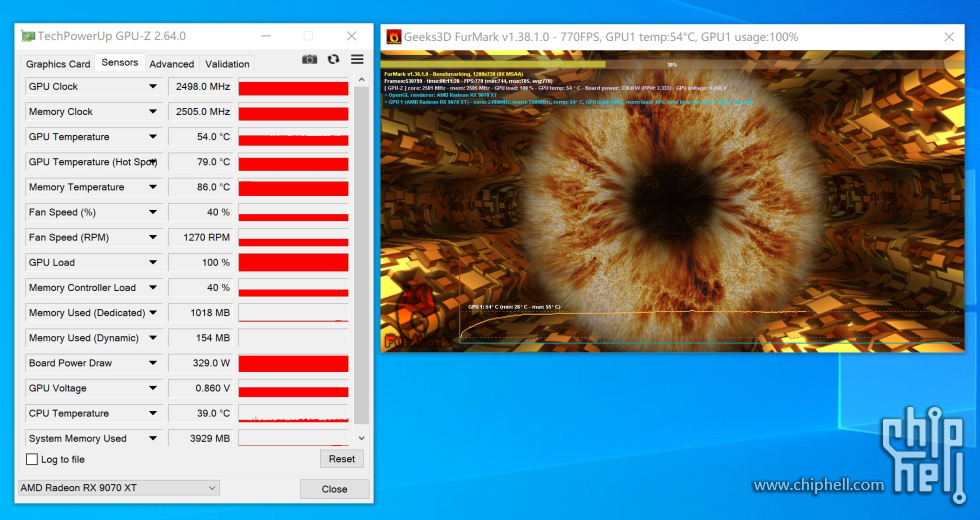
Task: Click the 329.0 W power draw value
Action: tap(201, 362)
